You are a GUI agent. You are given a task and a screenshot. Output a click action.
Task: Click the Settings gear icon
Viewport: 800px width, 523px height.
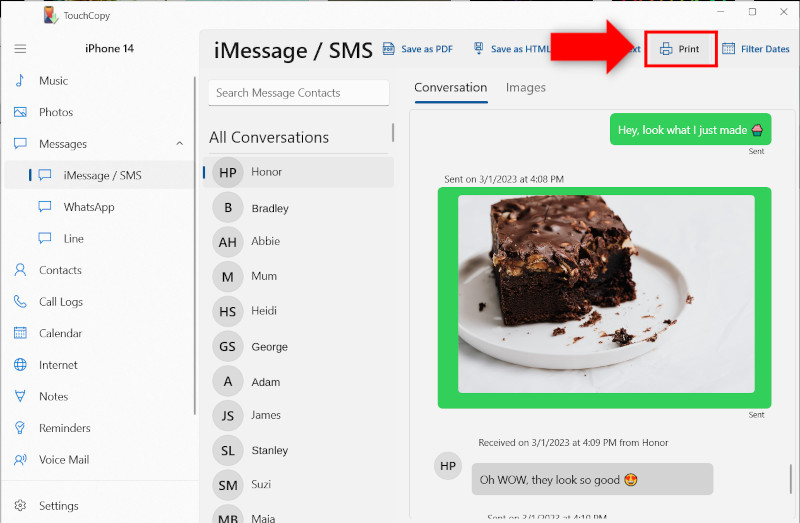click(20, 506)
